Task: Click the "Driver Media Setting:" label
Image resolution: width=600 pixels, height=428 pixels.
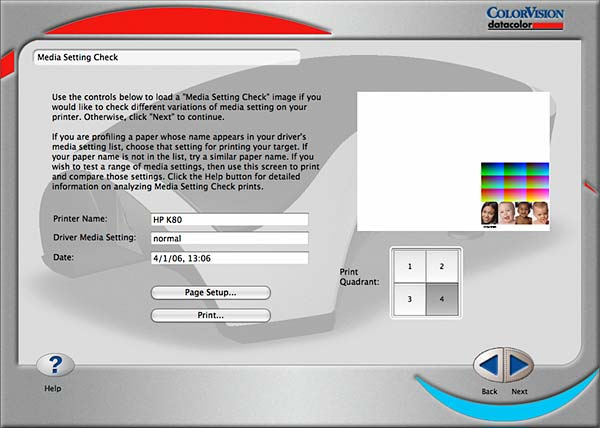Action: coord(95,238)
